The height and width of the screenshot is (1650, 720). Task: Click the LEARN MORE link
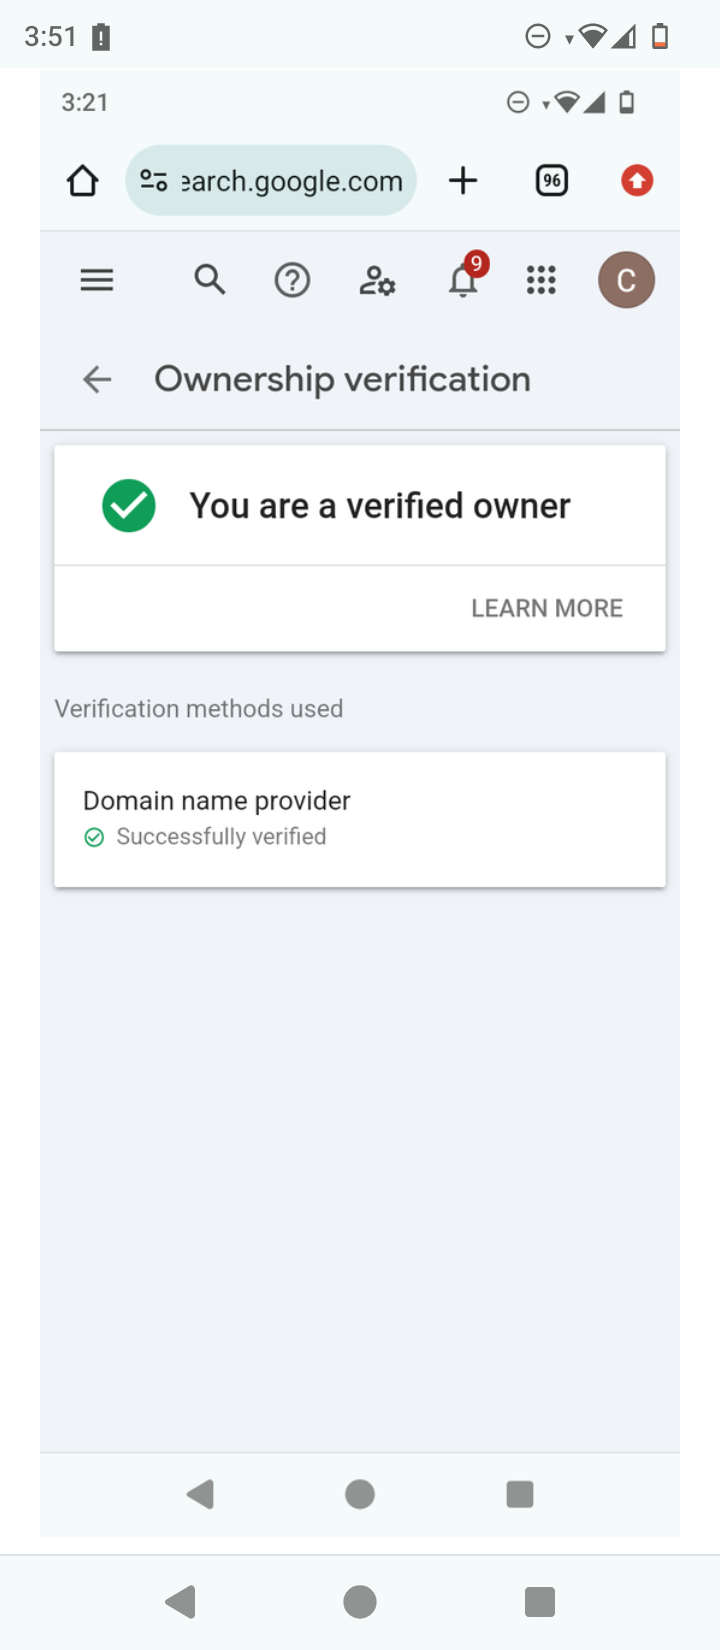click(547, 608)
